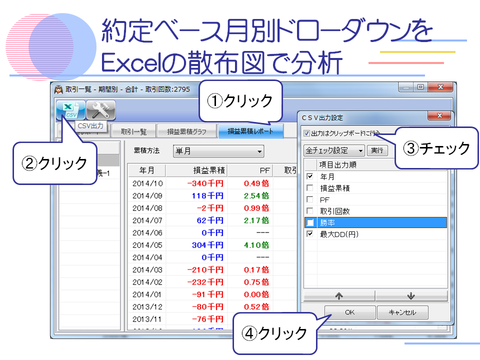Image resolution: width=480 pixels, height=360 pixels.
Task: Click the CSV export icon
Action: pos(70,110)
